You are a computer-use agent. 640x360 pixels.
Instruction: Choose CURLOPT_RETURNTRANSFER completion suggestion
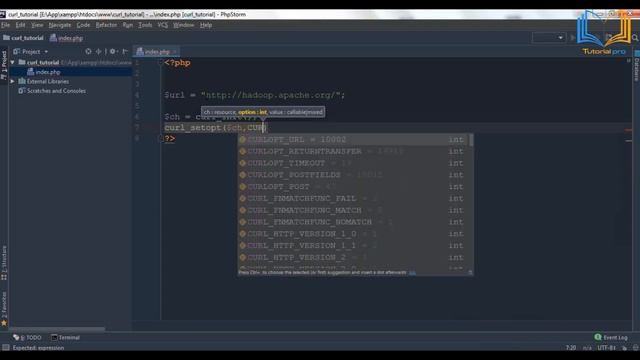[x=353, y=151]
